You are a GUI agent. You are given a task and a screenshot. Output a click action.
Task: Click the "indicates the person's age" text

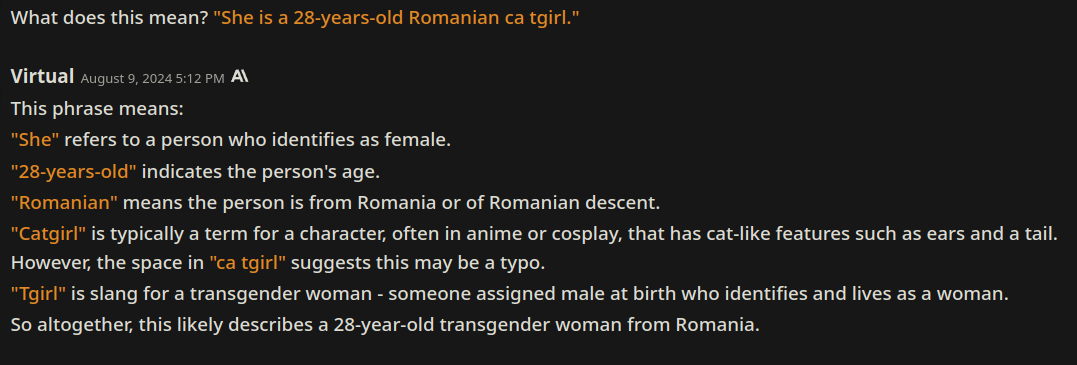(x=260, y=171)
